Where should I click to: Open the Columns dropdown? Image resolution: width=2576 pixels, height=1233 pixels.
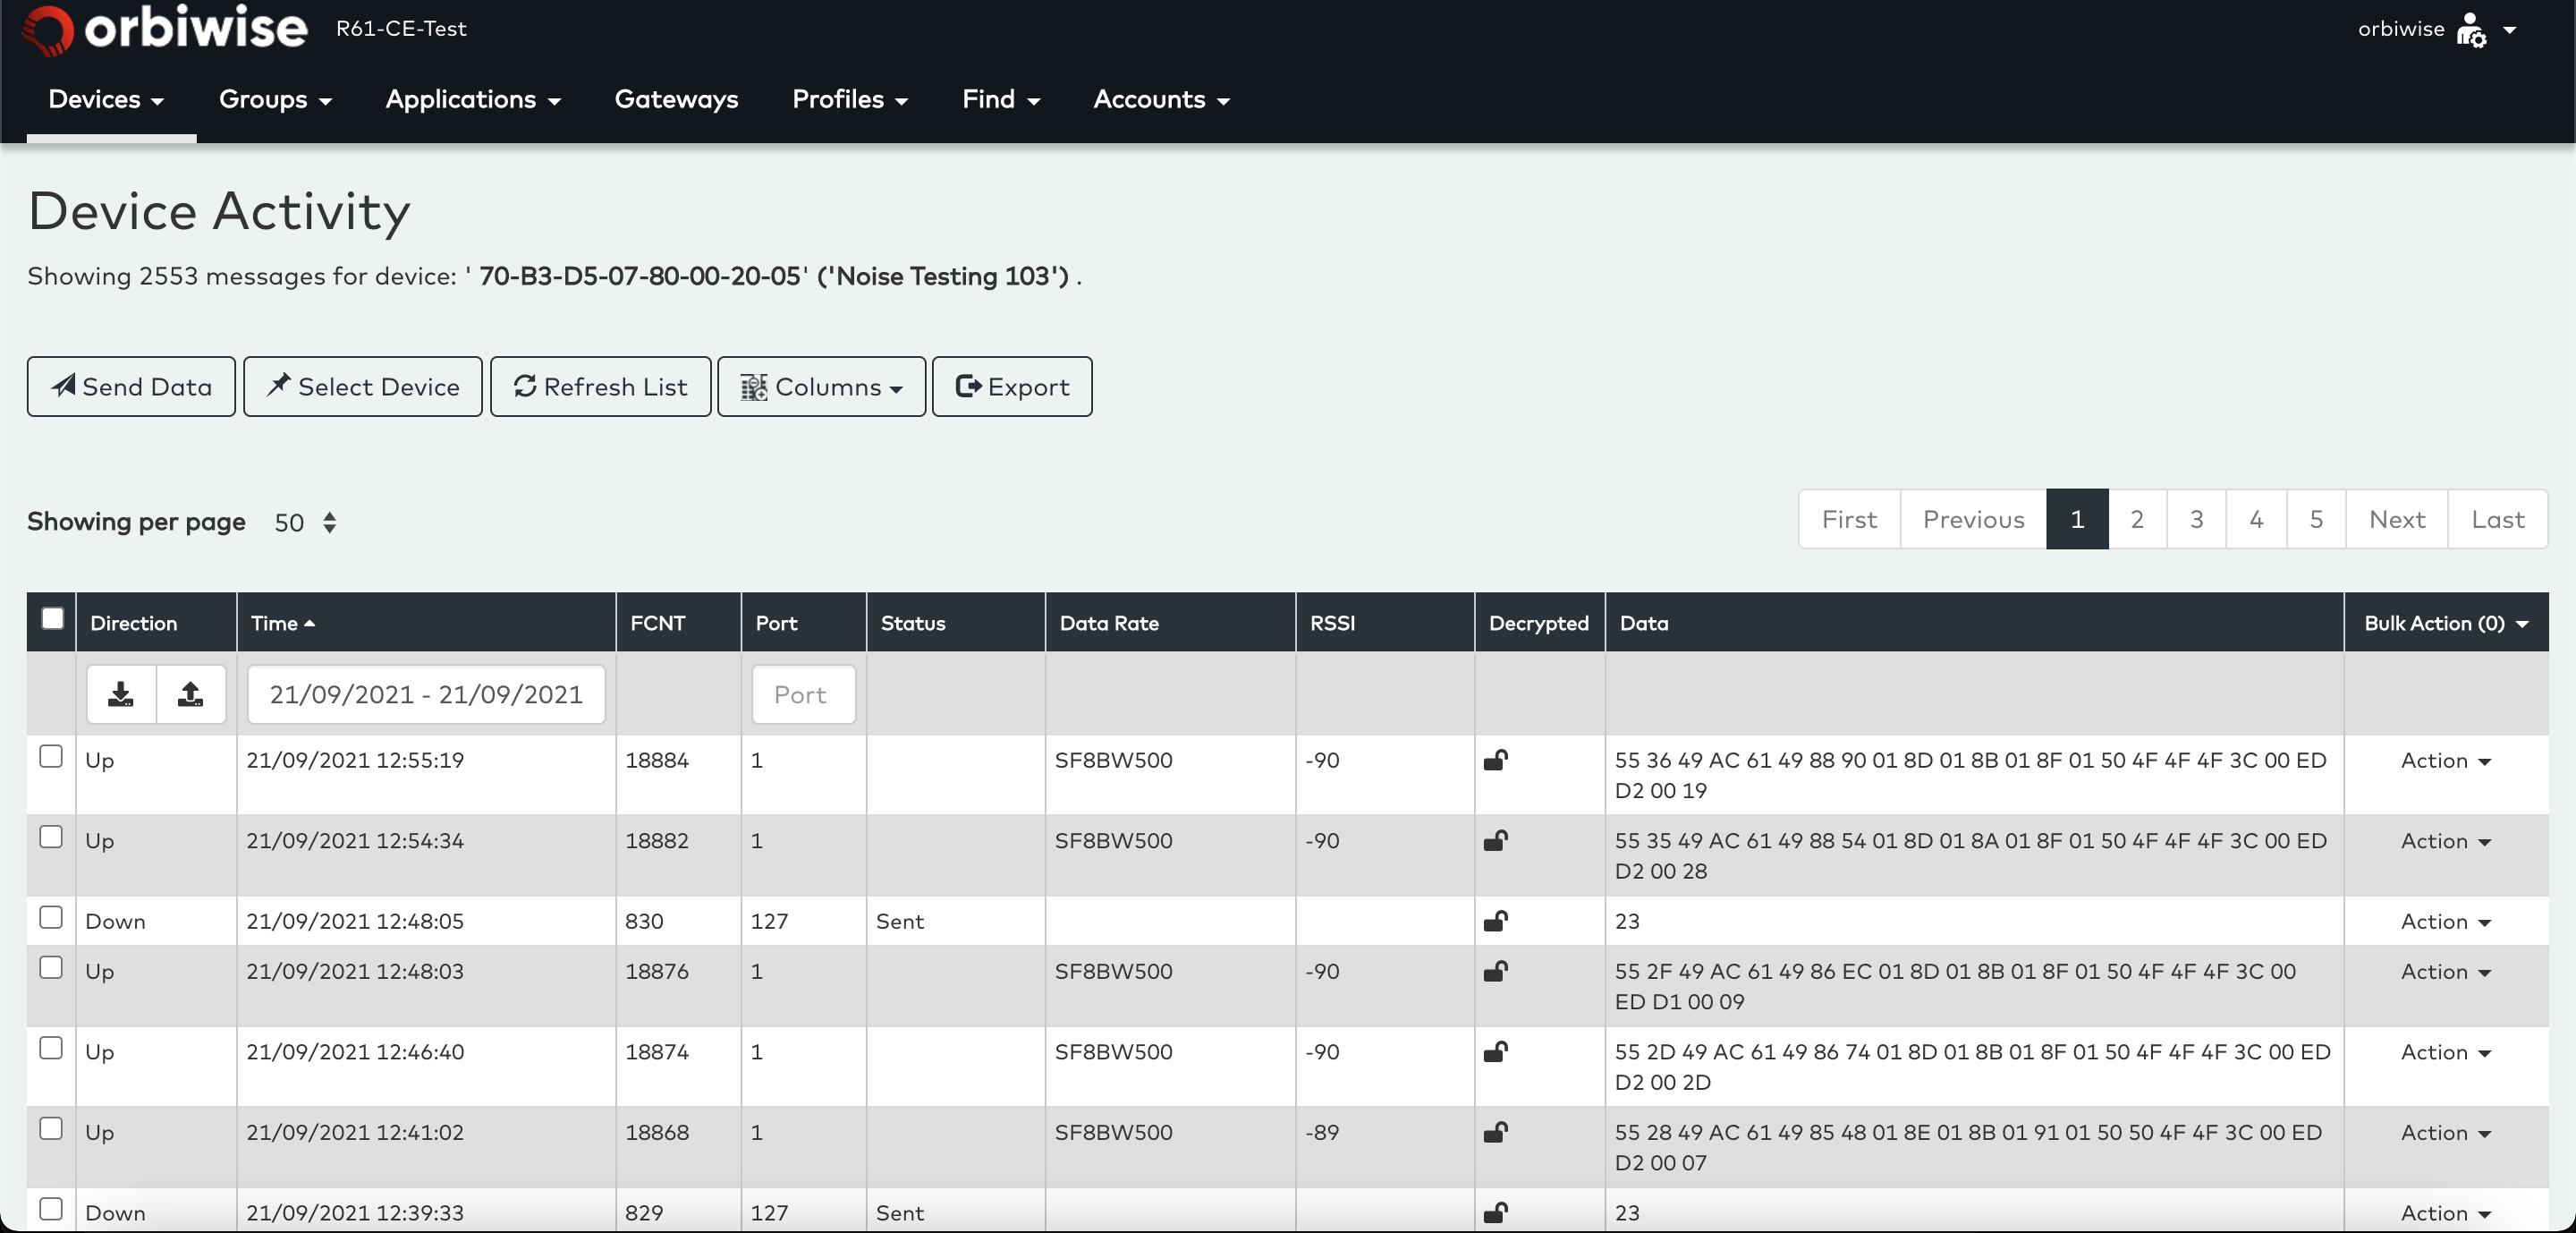point(821,386)
